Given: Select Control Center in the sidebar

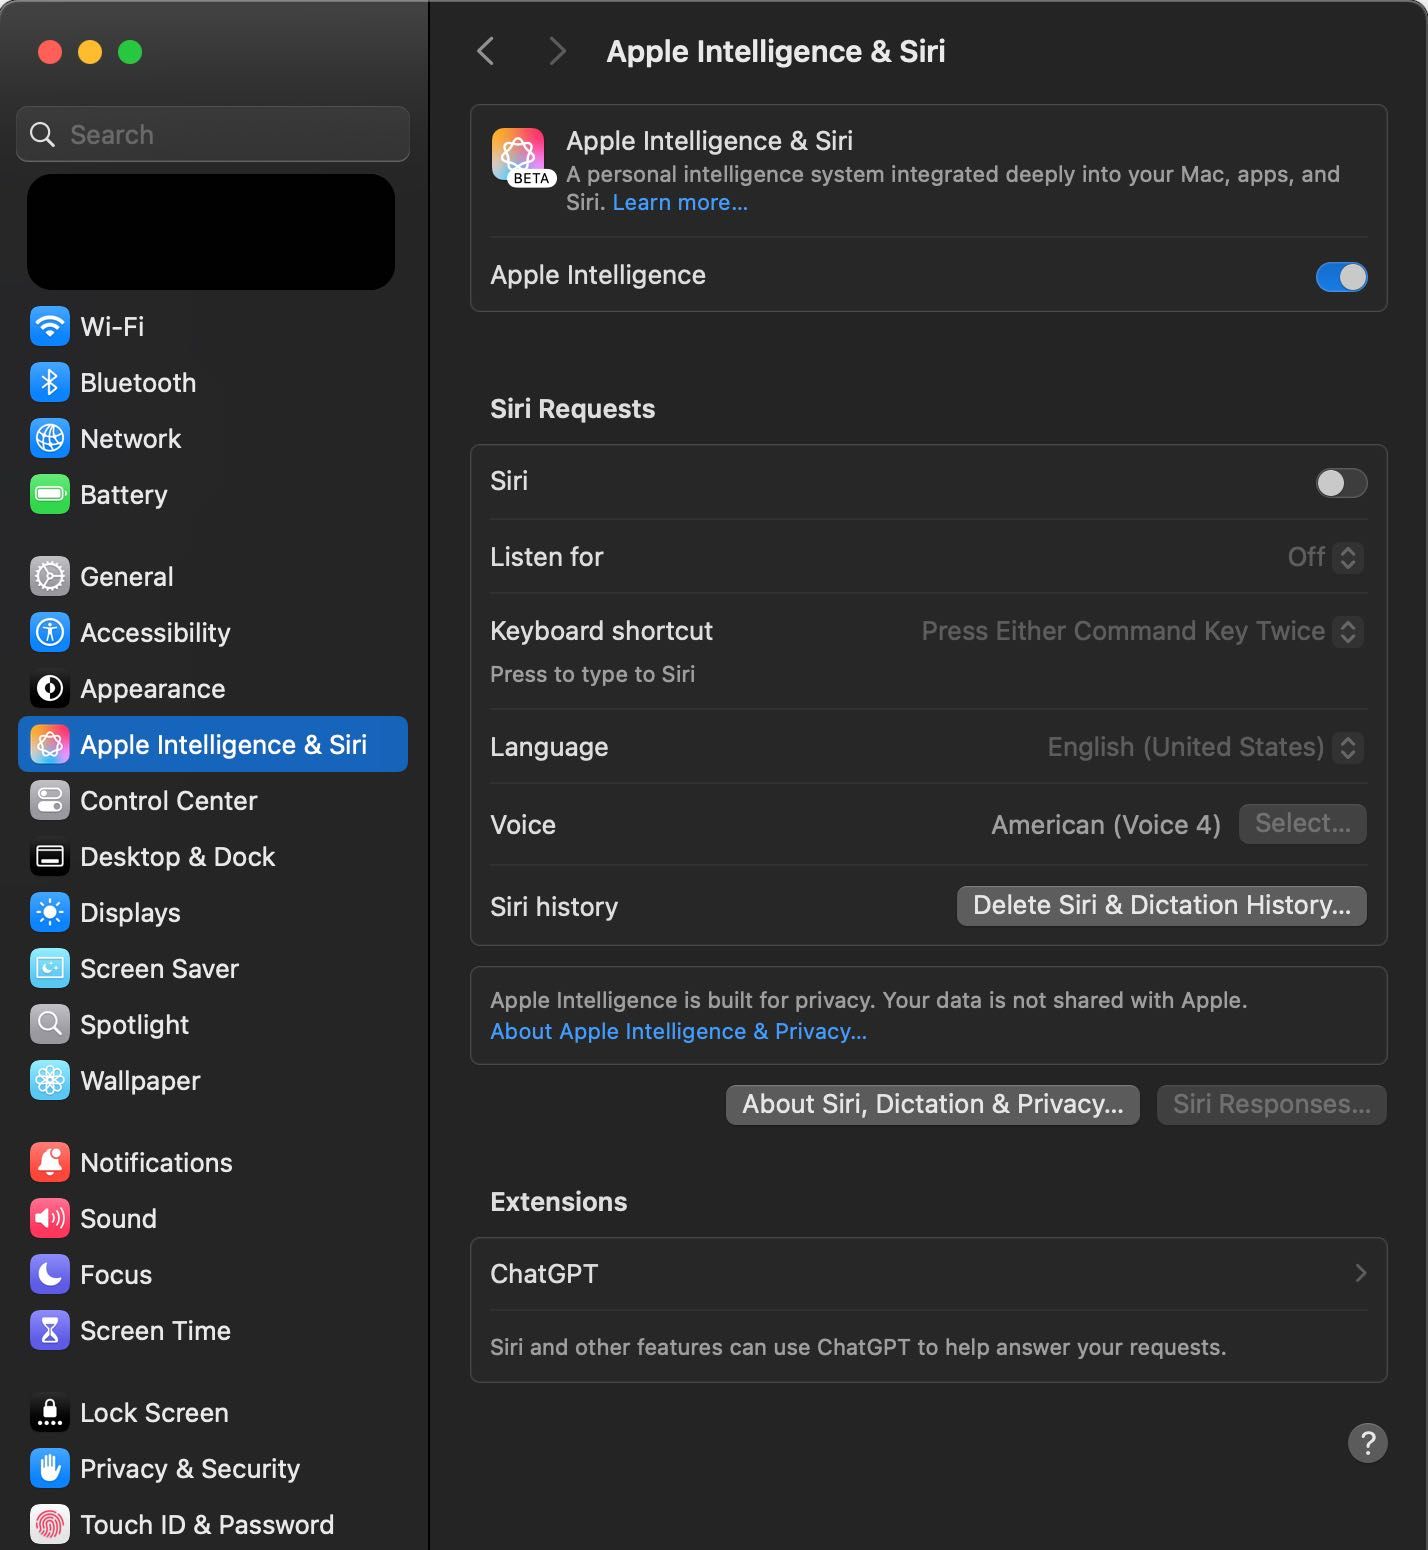Looking at the screenshot, I should 212,800.
